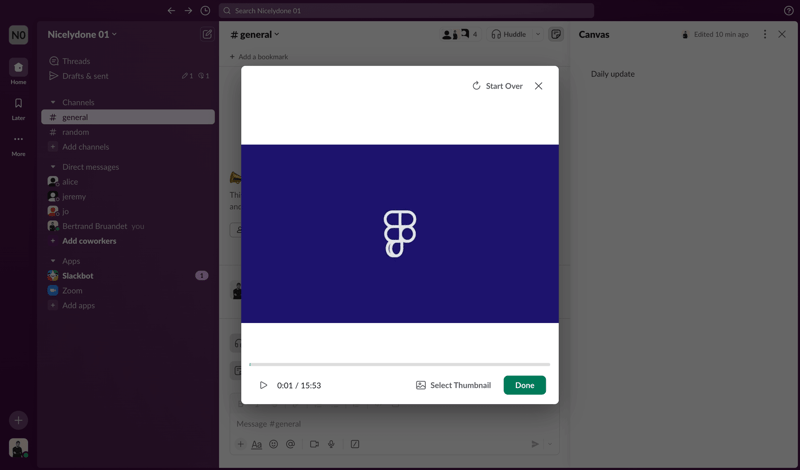
Task: Open the slash shortcuts menu
Action: [x=355, y=444]
